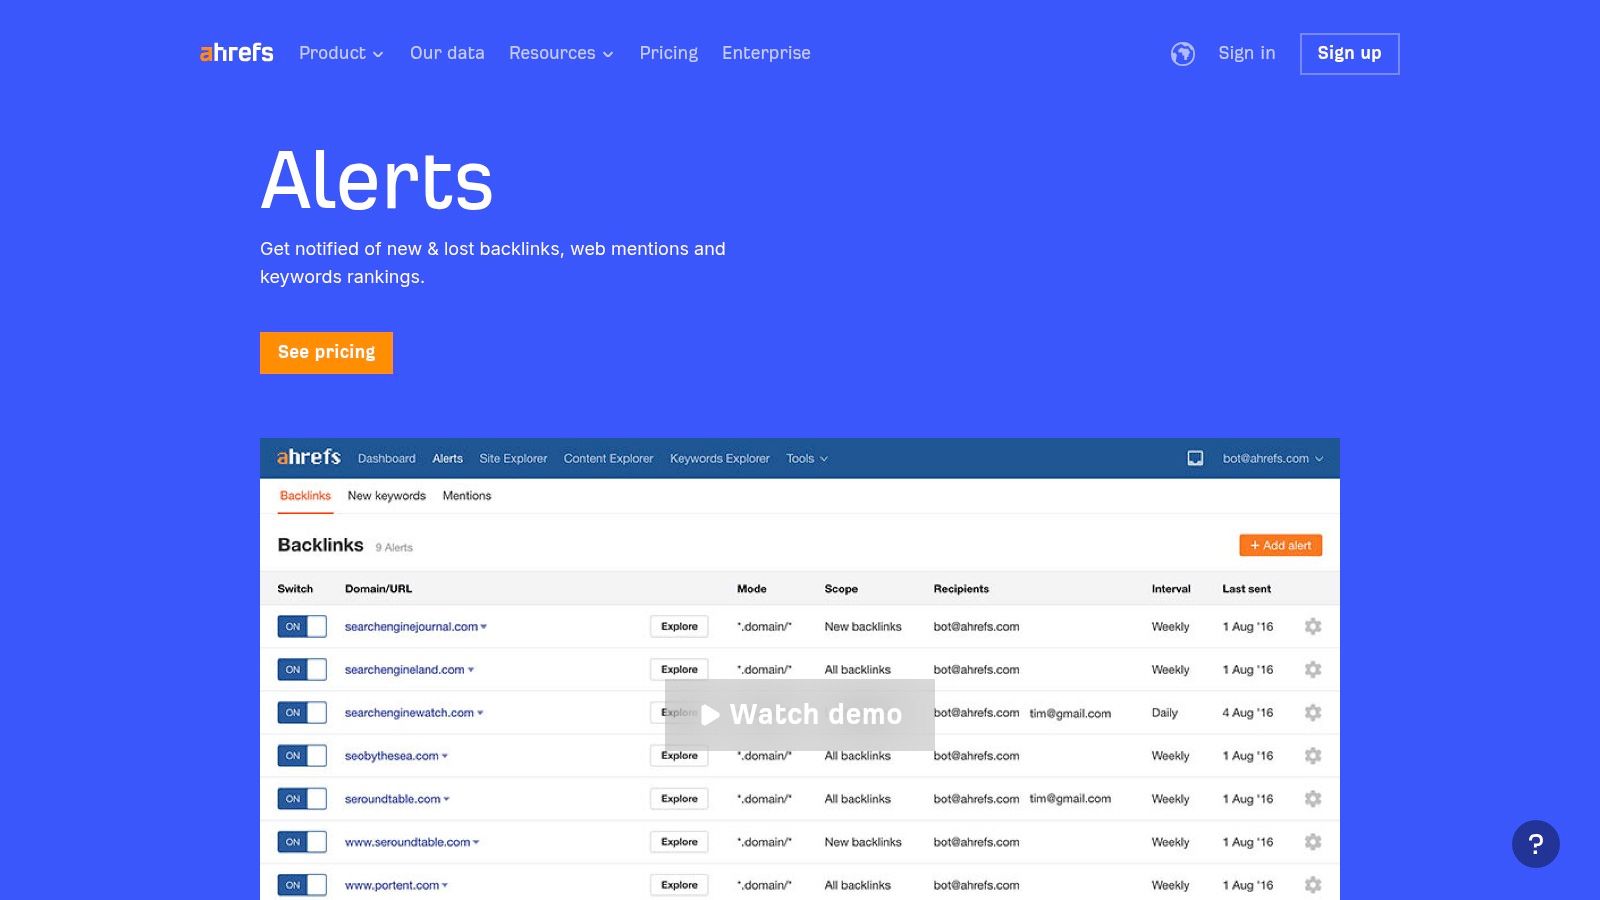Screen dimensions: 1600x900
Task: Click the Add alert button
Action: tap(1280, 545)
